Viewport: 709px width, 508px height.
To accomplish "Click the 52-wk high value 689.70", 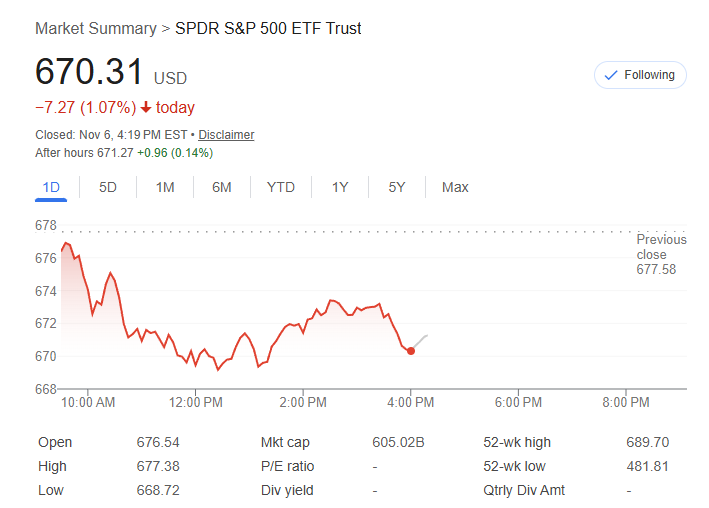I will point(649,442).
